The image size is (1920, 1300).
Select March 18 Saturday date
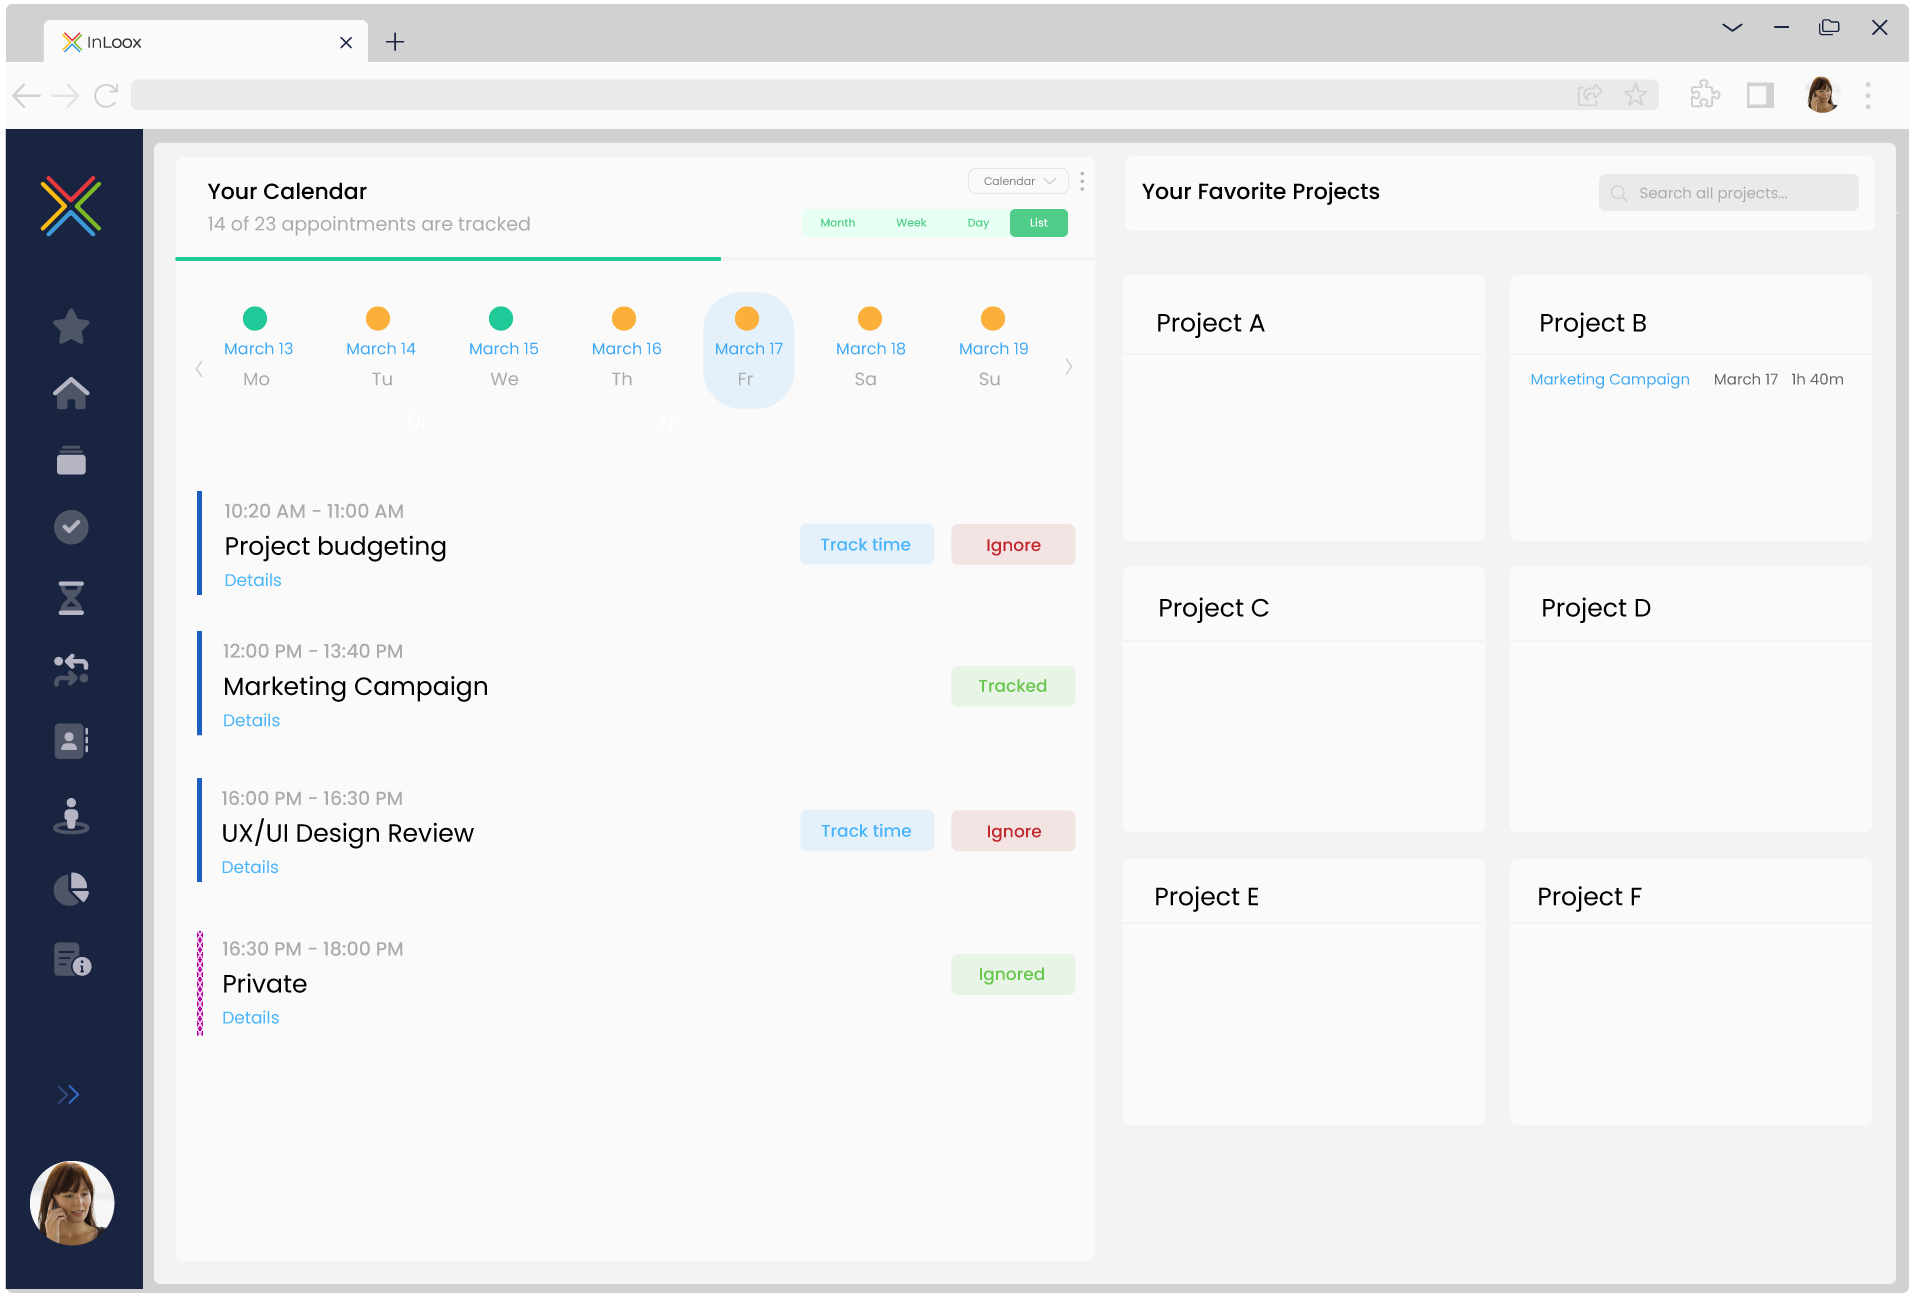pyautogui.click(x=870, y=347)
